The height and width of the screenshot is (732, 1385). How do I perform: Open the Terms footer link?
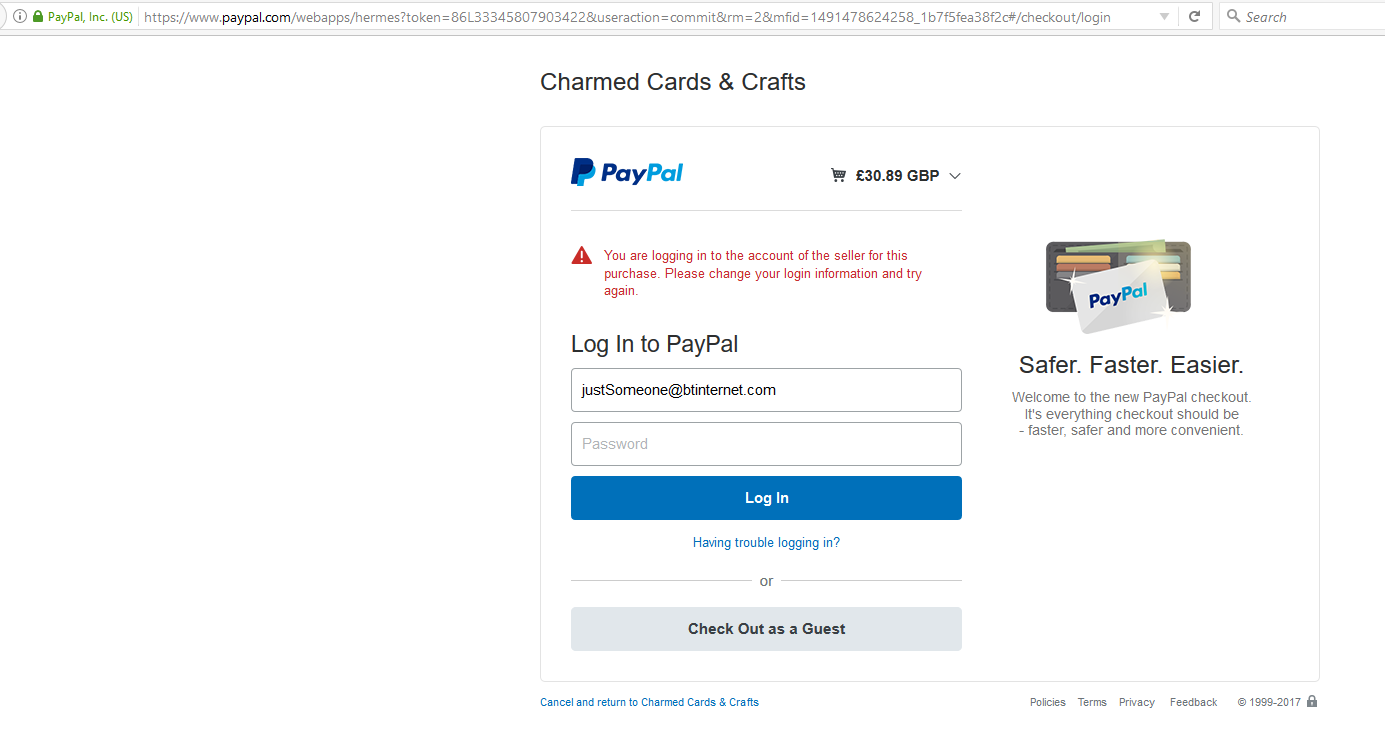click(x=1092, y=702)
